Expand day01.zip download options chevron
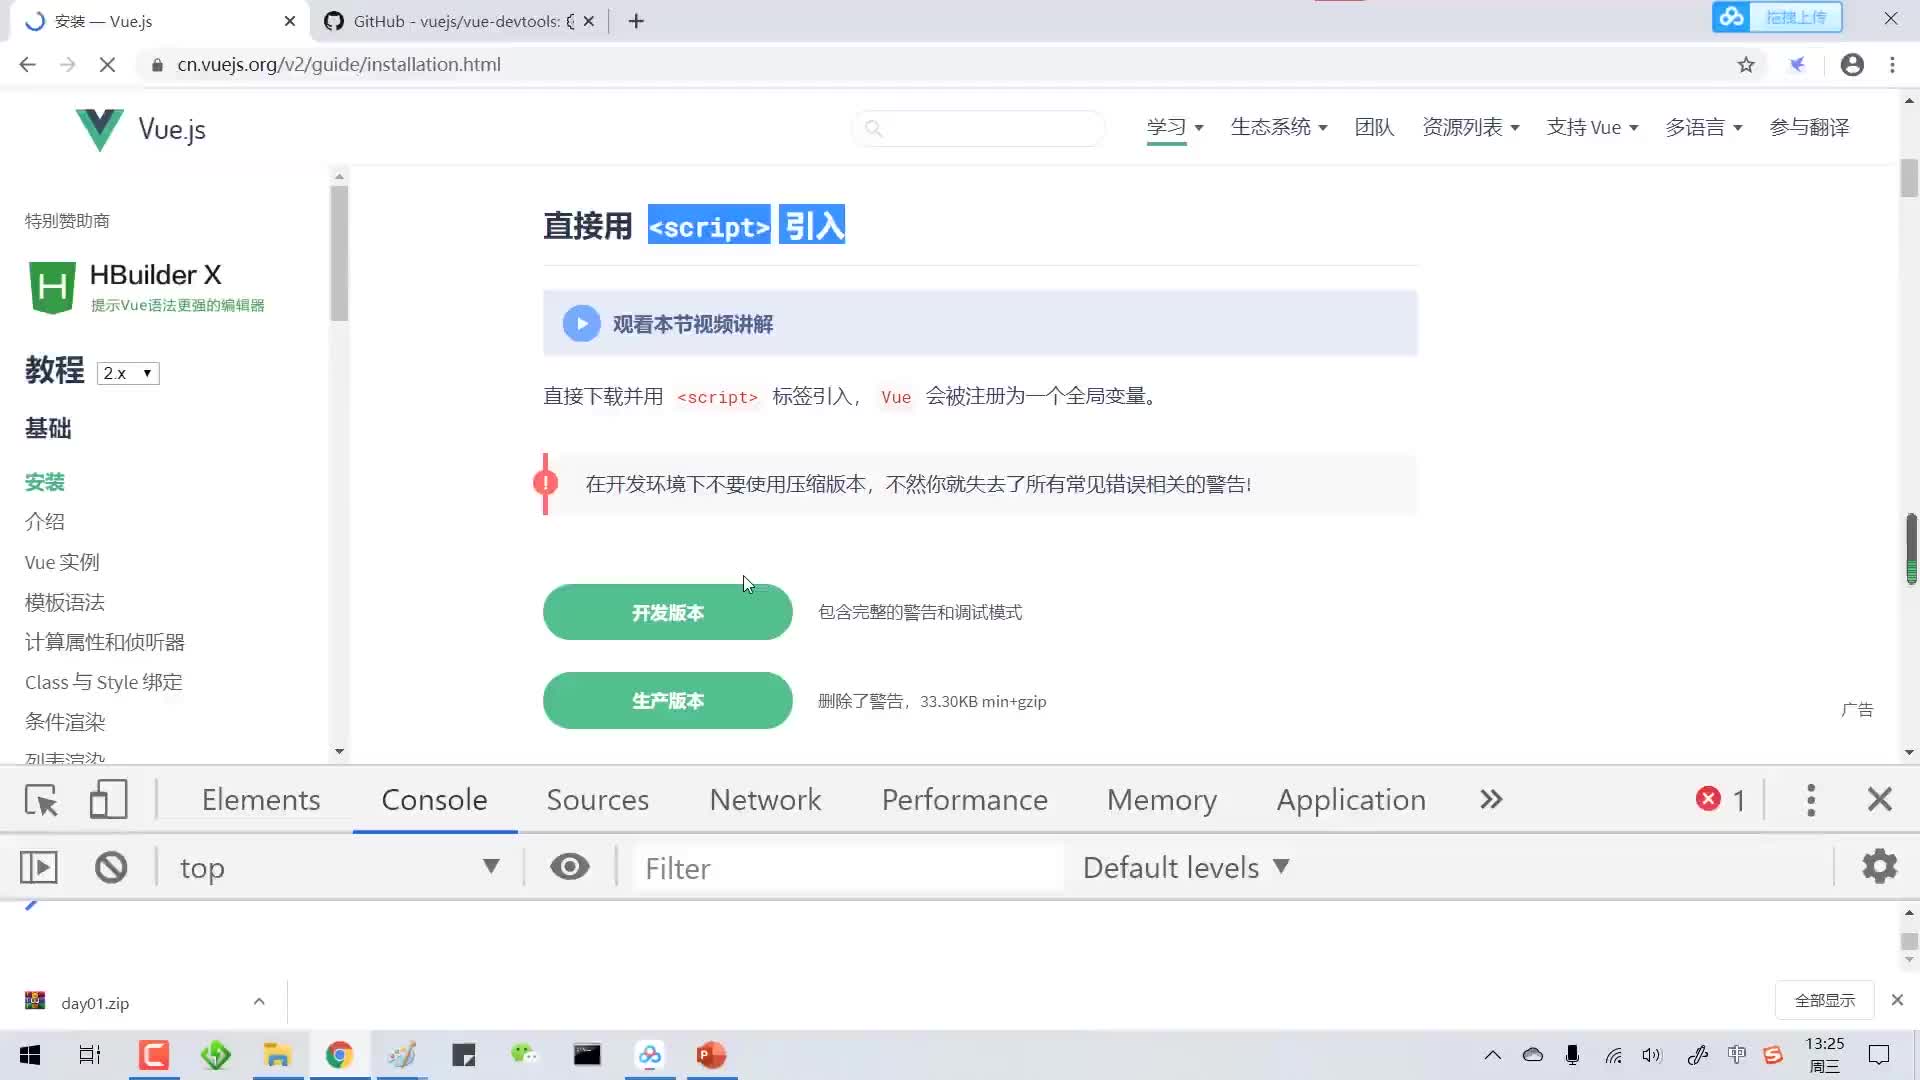Image resolution: width=1920 pixels, height=1080 pixels. (x=259, y=1001)
